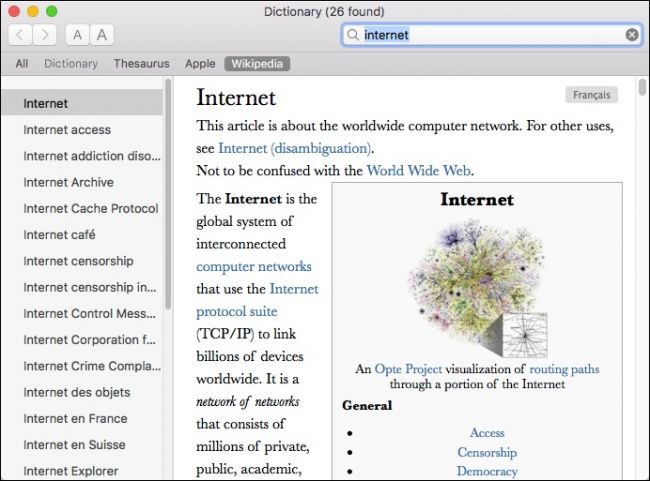Click the search field containing 'internet'
This screenshot has width=650, height=481.
point(492,35)
